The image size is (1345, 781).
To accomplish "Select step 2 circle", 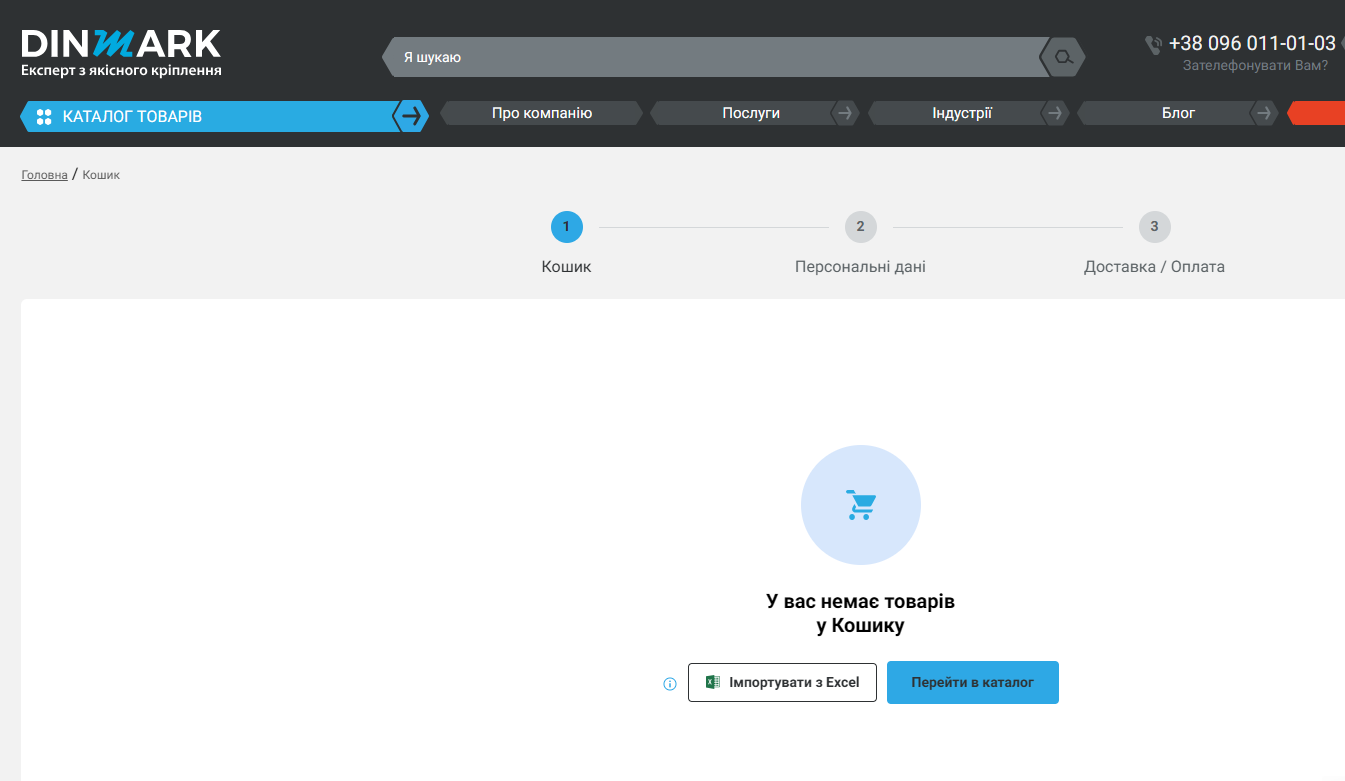I will click(860, 227).
